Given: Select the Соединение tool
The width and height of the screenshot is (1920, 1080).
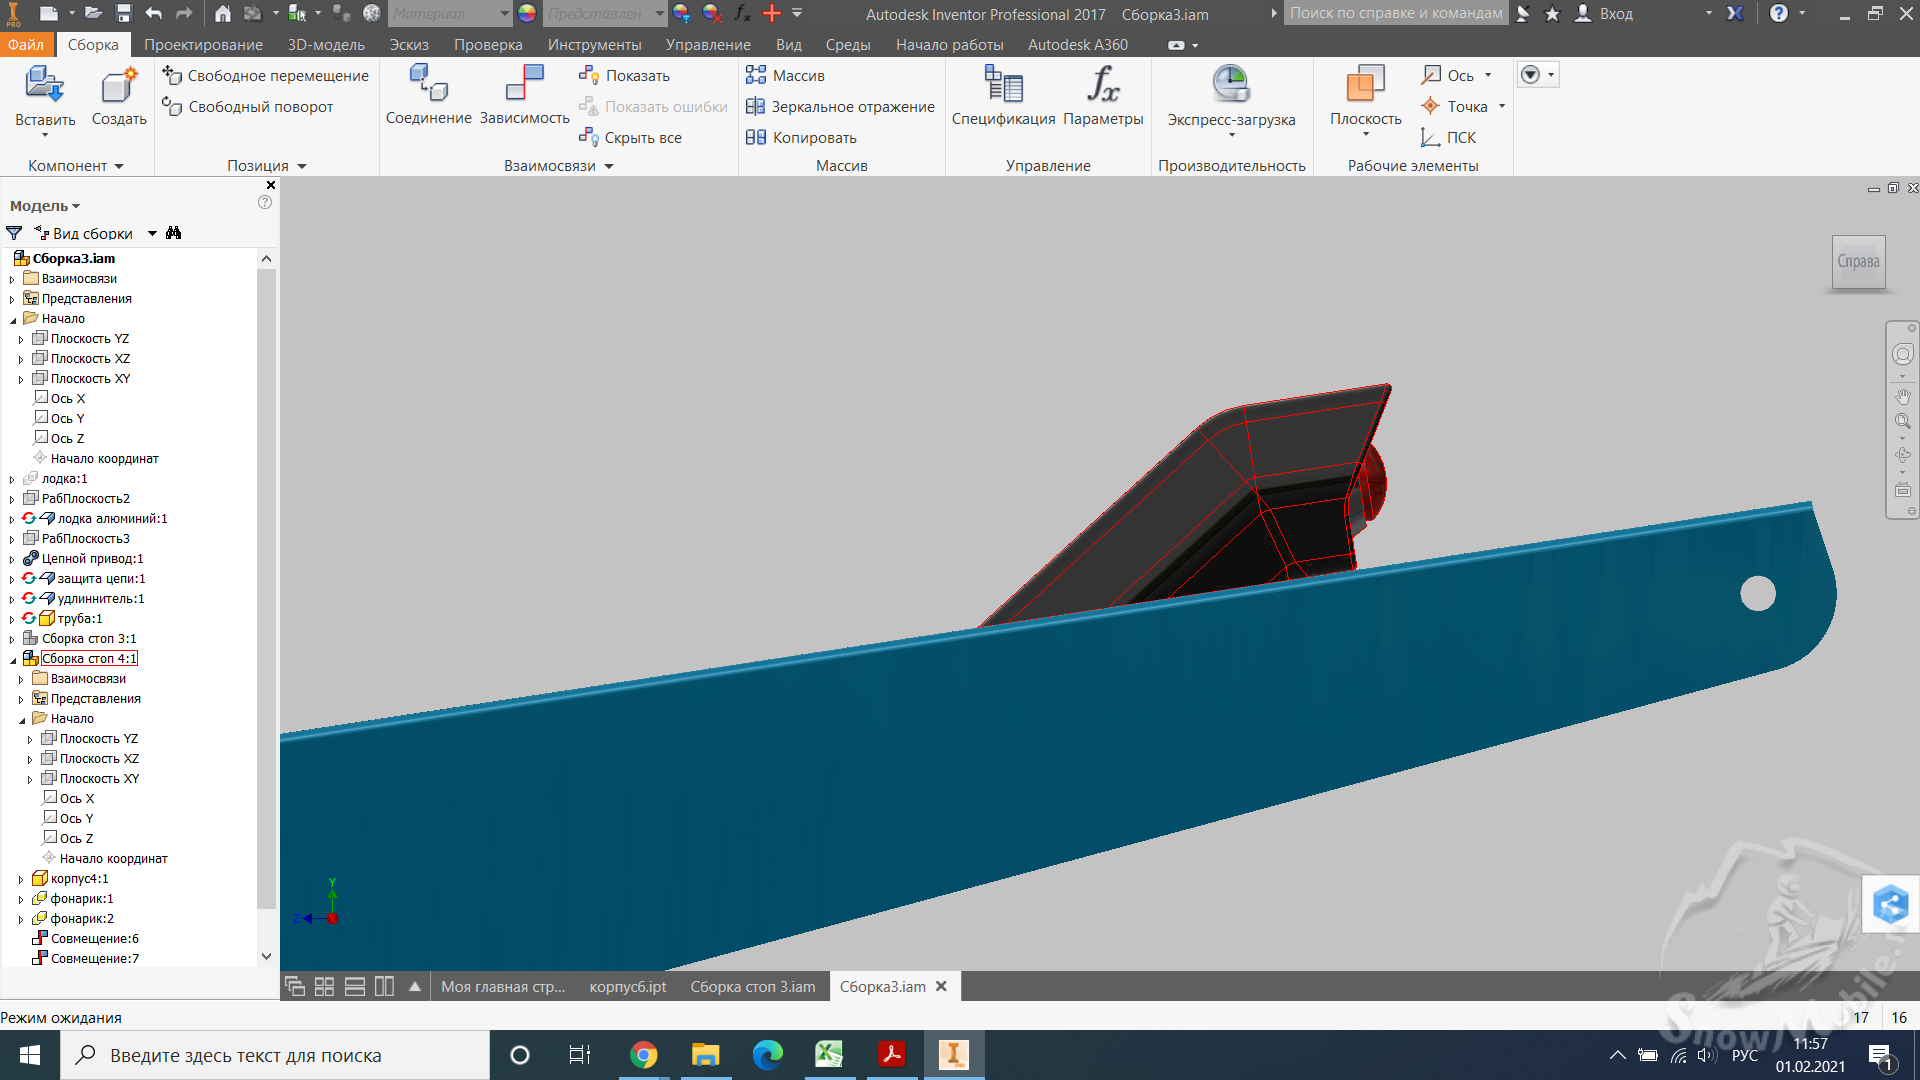Looking at the screenshot, I should tap(428, 96).
